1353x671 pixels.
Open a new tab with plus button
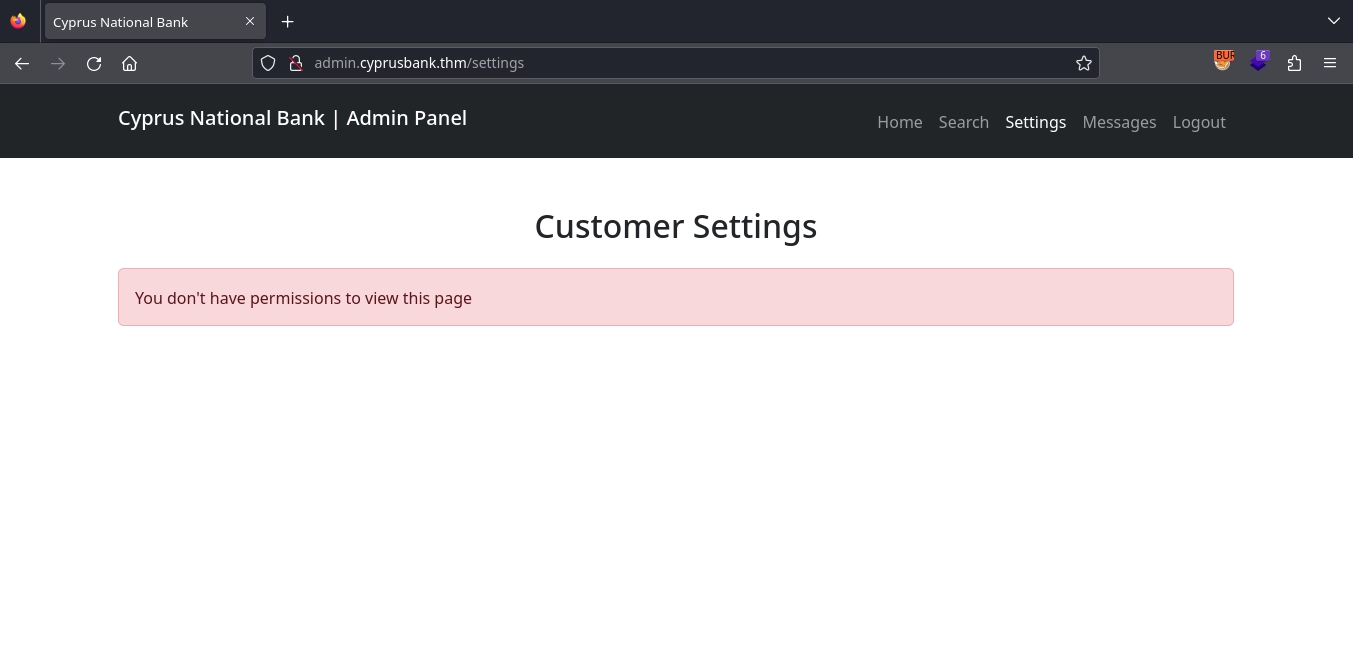287,21
